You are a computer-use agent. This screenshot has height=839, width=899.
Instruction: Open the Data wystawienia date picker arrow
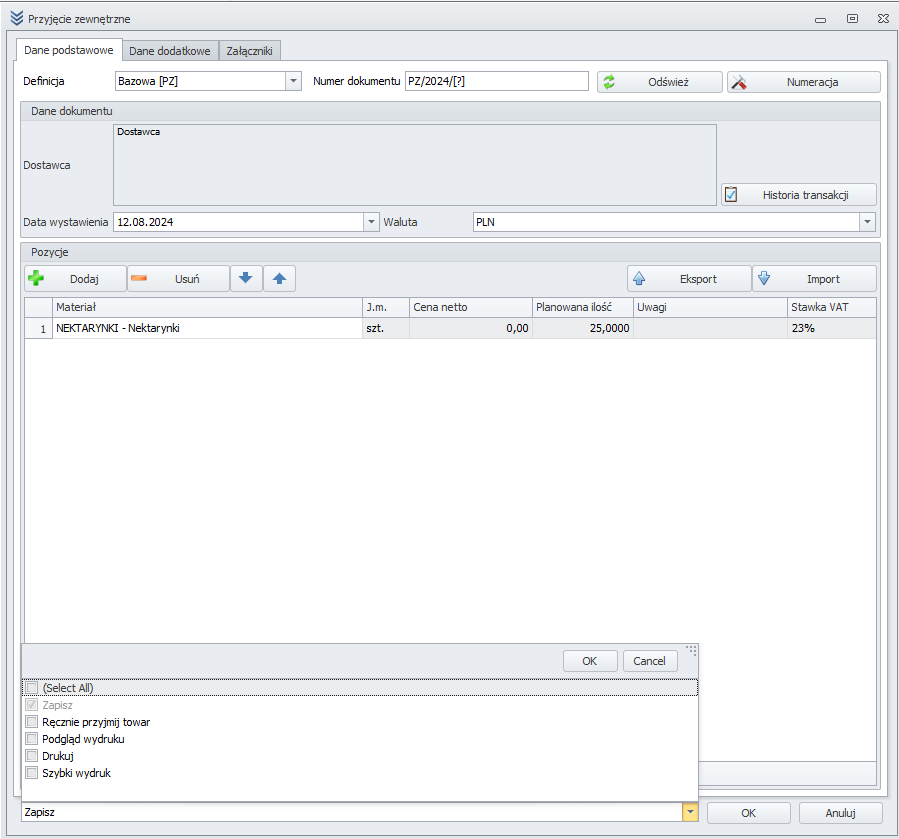click(x=371, y=222)
